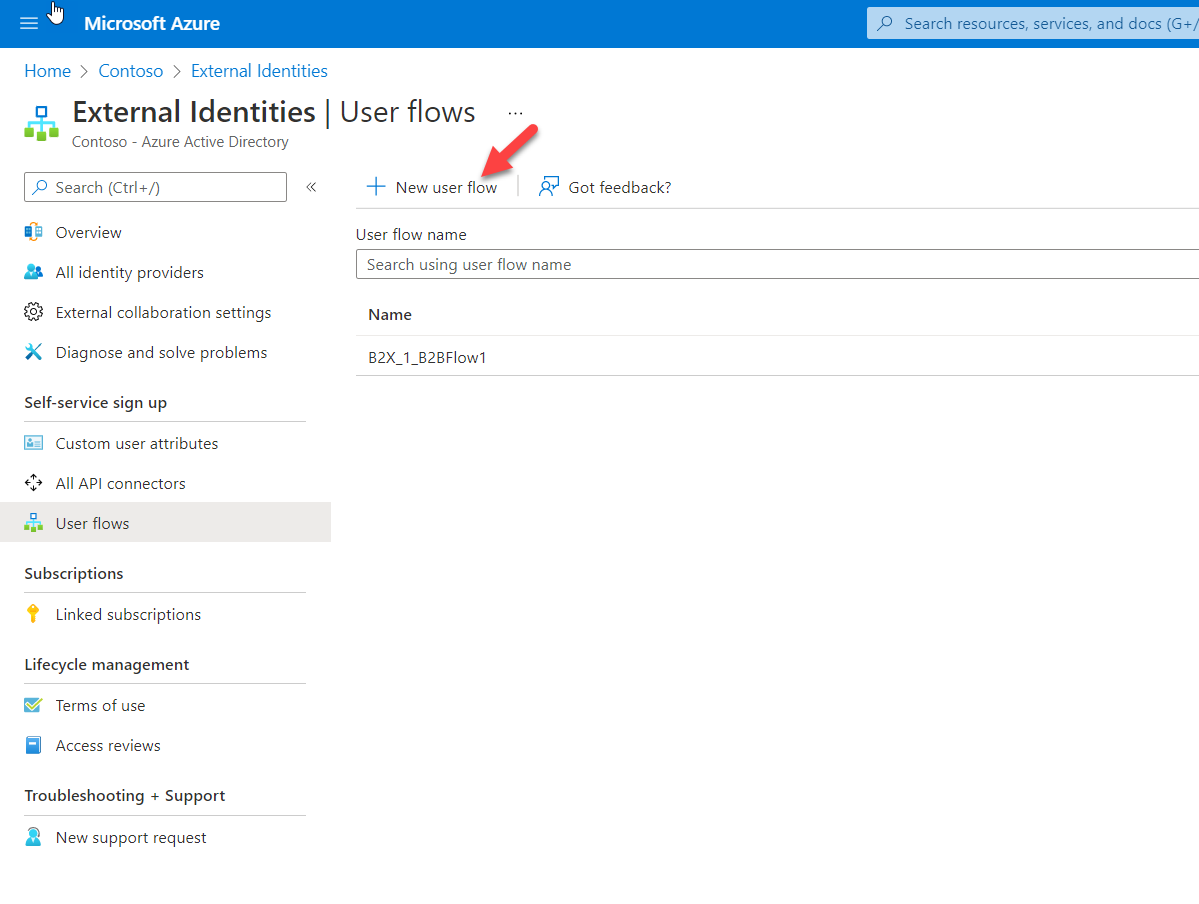Click the All identity providers people icon
This screenshot has height=904, width=1199.
click(34, 272)
